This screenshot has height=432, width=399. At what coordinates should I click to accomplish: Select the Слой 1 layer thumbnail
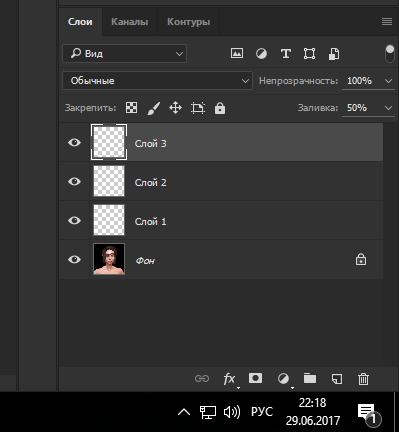tap(109, 220)
